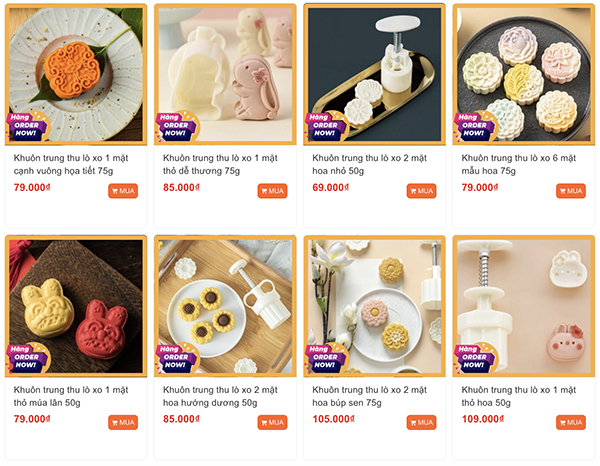Click MUA for hoa nhỏ 50g mold

(x=421, y=191)
